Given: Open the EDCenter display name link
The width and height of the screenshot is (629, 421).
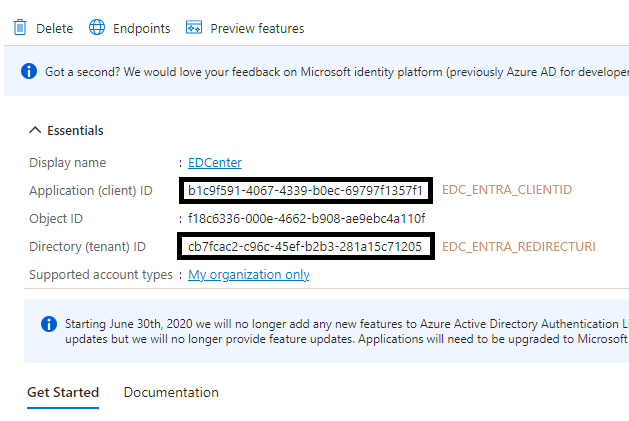Looking at the screenshot, I should tap(215, 163).
